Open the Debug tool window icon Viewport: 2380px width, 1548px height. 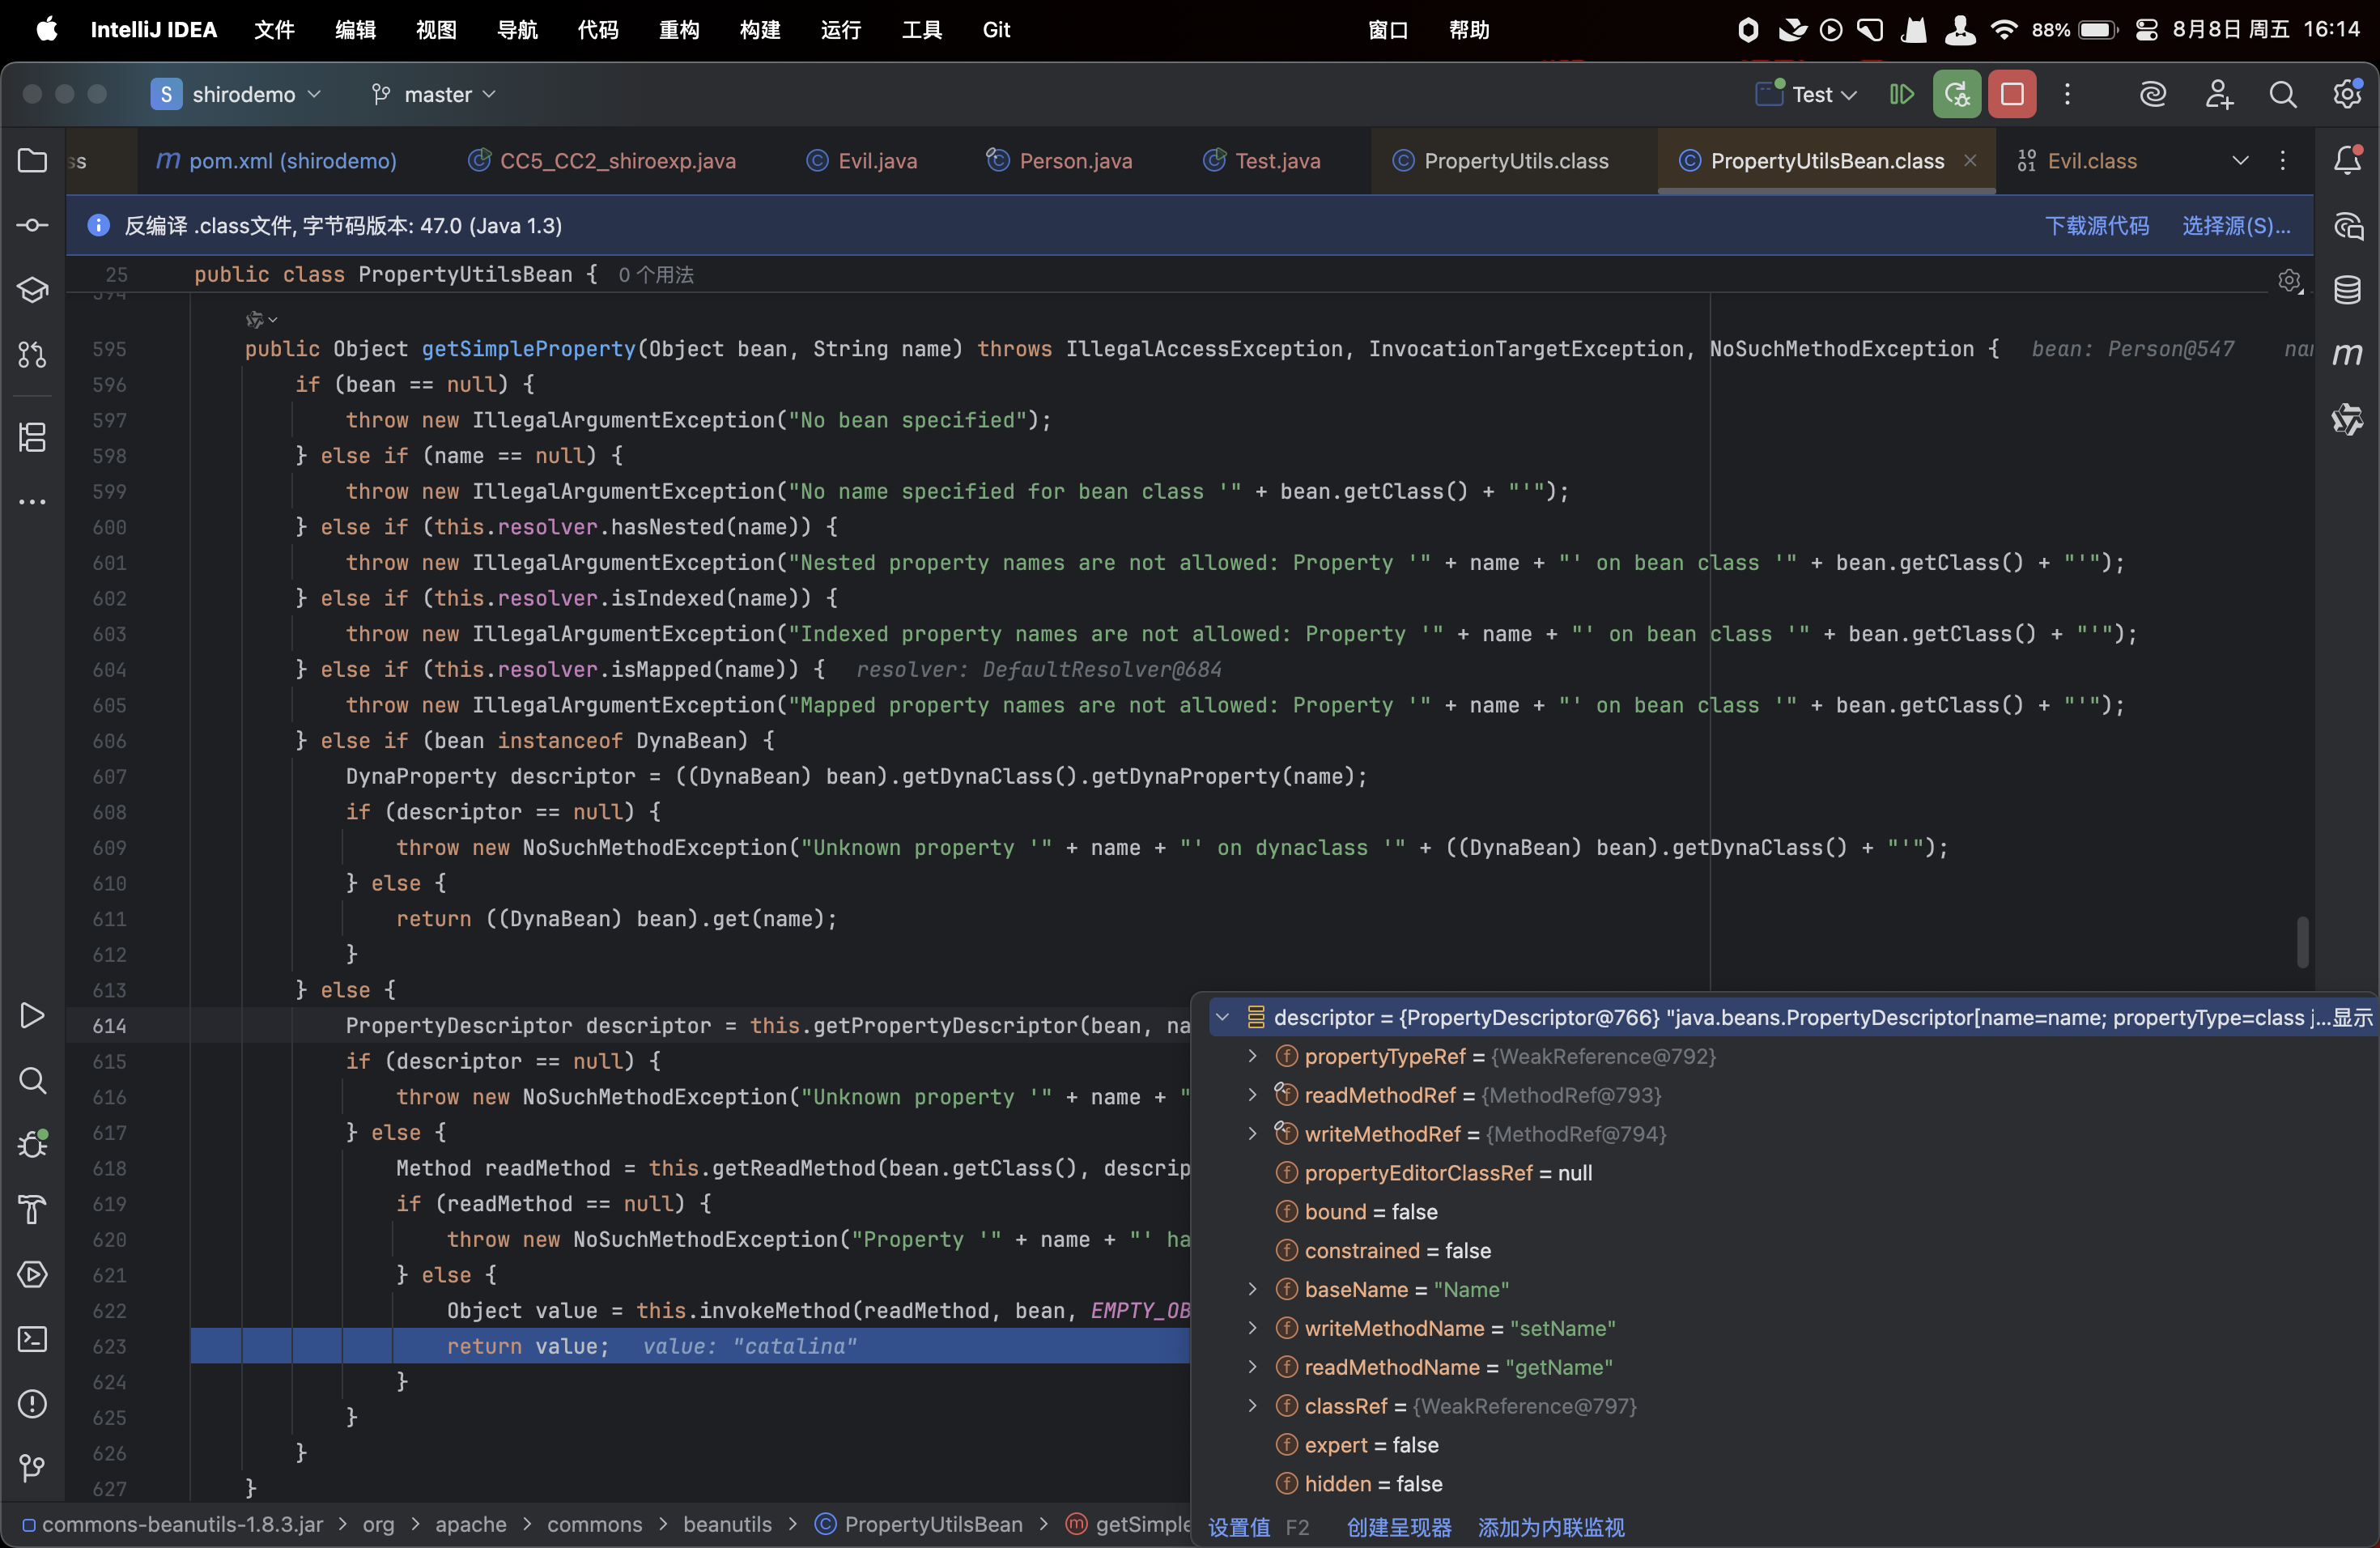click(x=32, y=1144)
